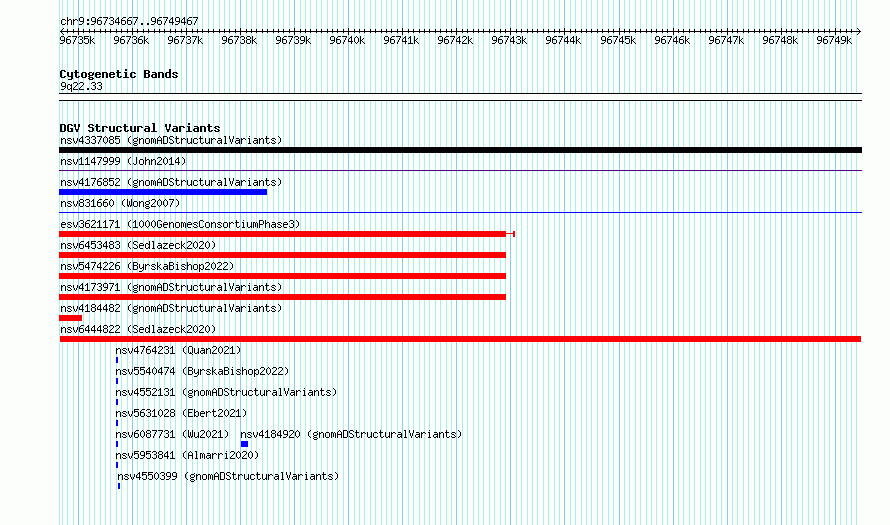Viewport: 890px width, 525px height.
Task: Click the 96749k ruler tick label
Action: coord(834,40)
